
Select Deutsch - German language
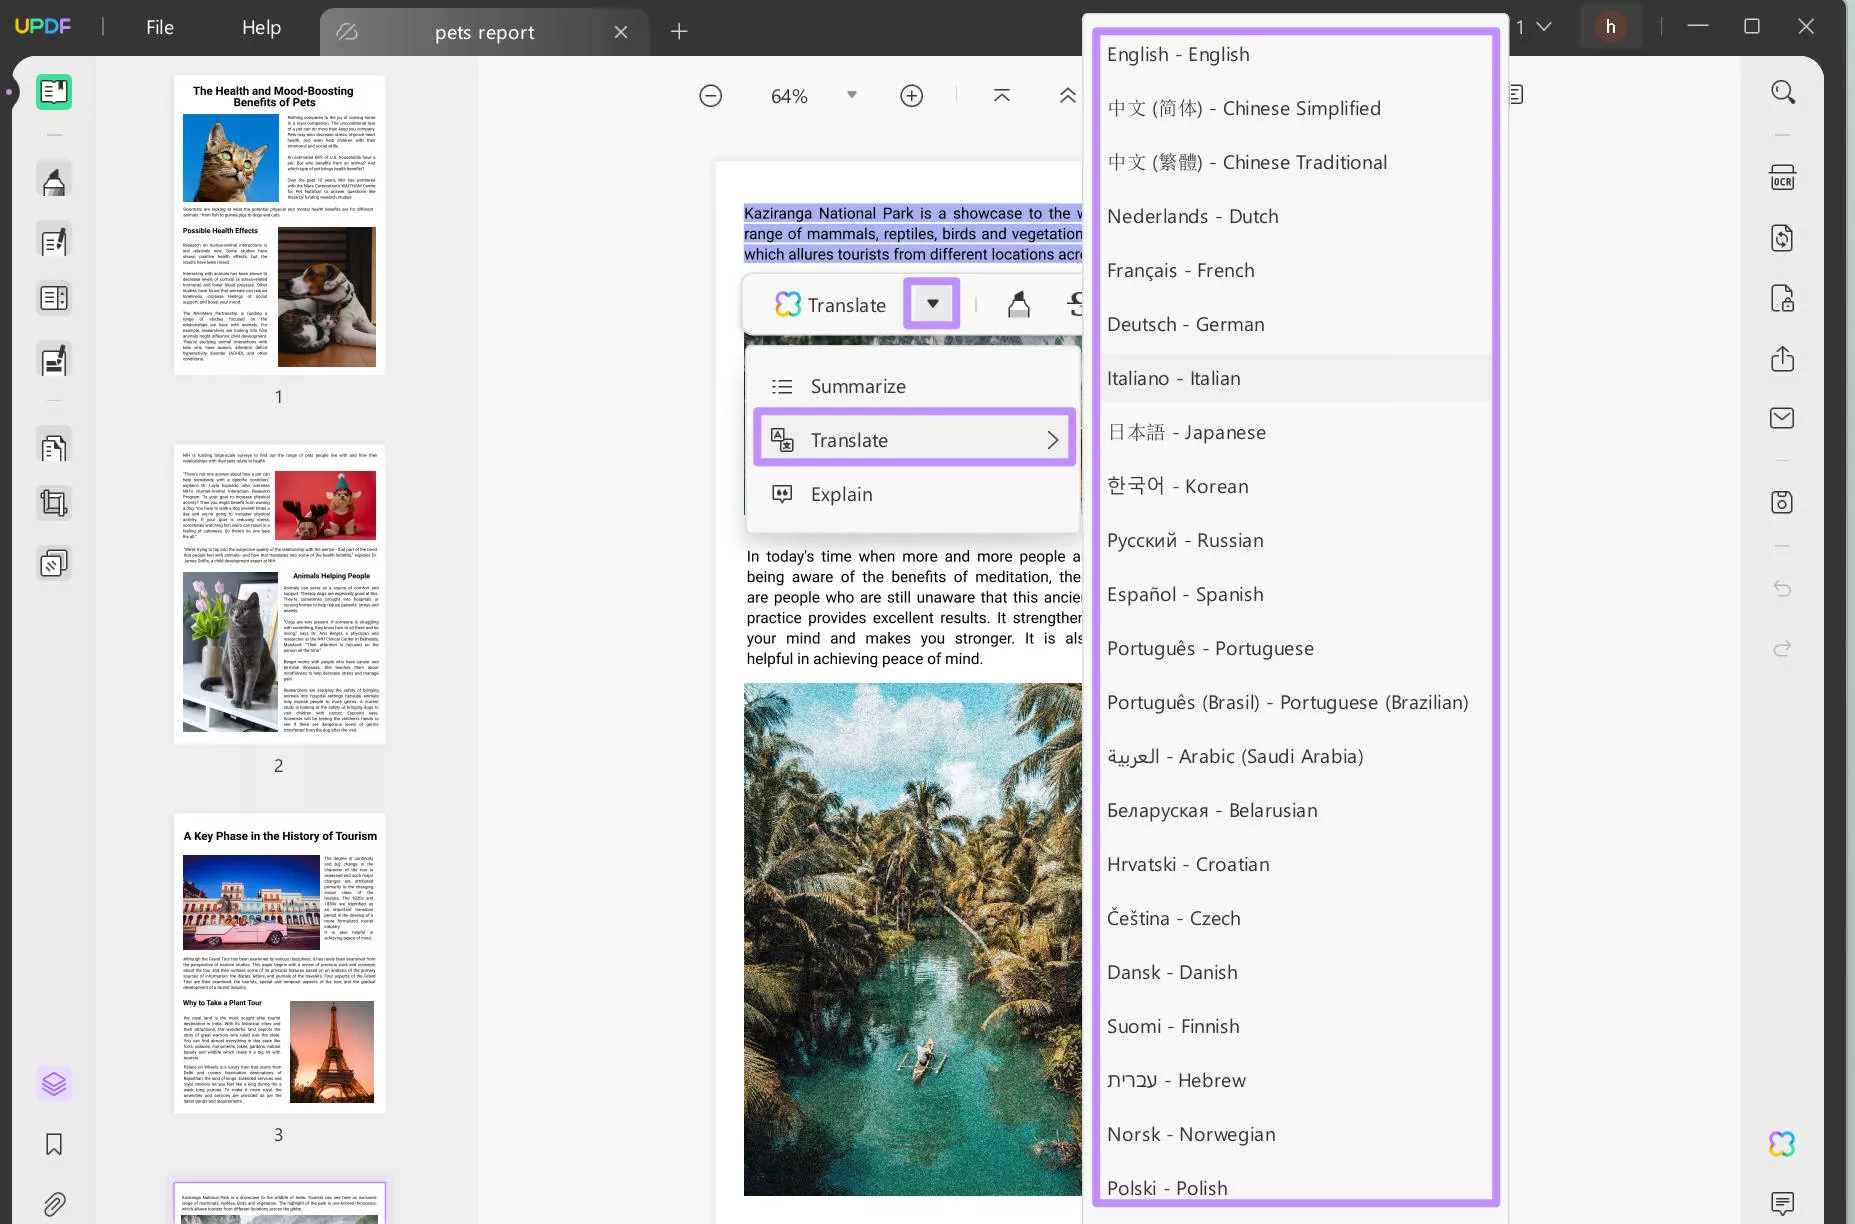click(x=1296, y=324)
